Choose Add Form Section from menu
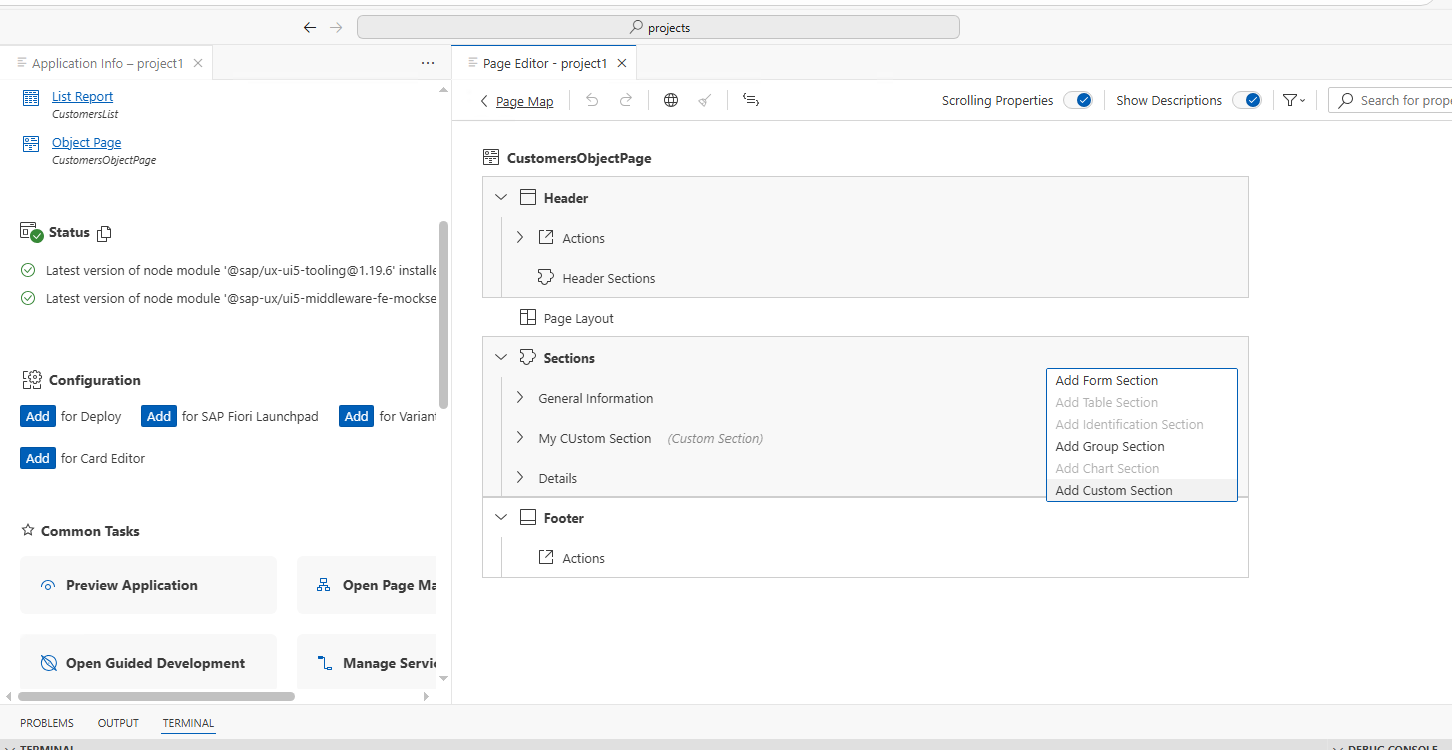 pyautogui.click(x=1106, y=380)
